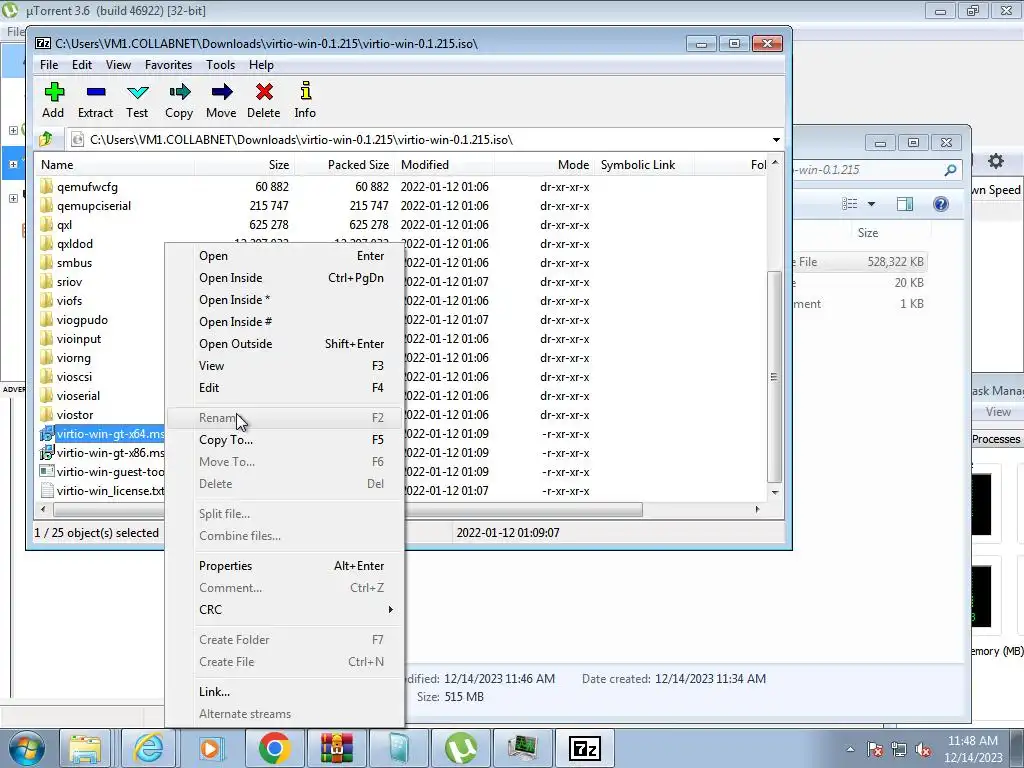Viewport: 1024px width, 768px height.
Task: Open the Windows Start button
Action: tap(27, 748)
